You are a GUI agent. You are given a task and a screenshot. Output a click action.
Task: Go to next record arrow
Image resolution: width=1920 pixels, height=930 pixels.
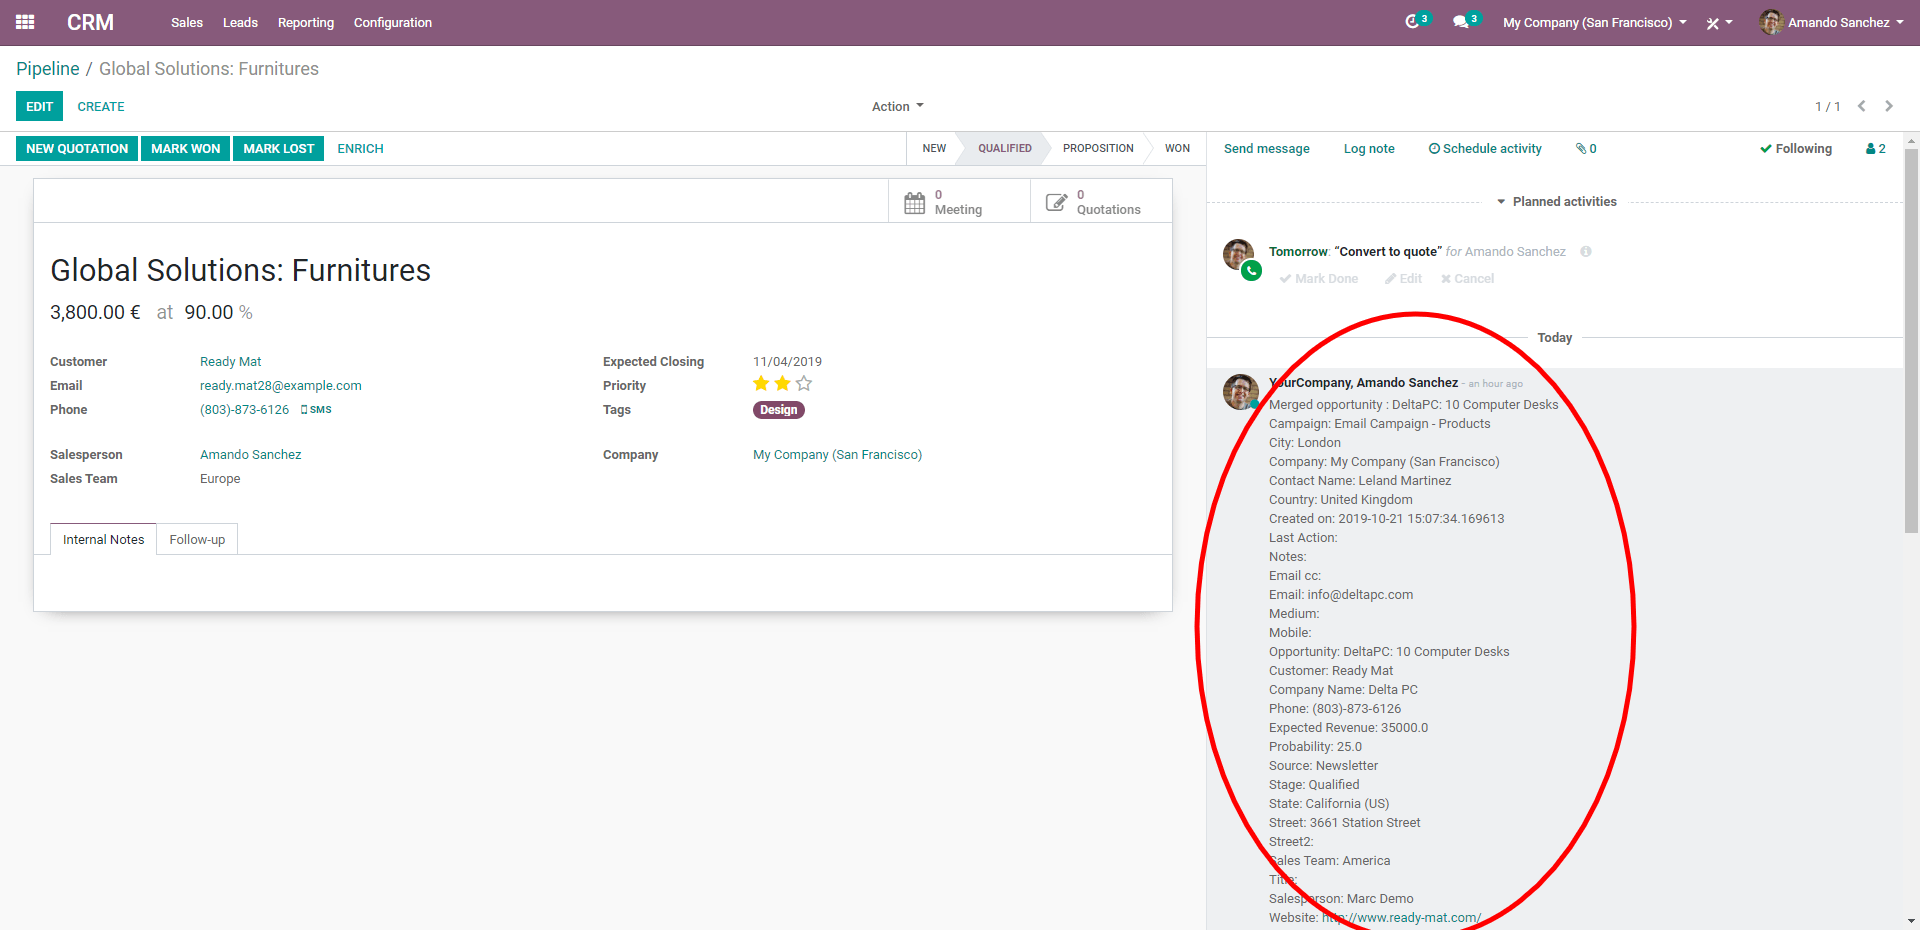[x=1889, y=106]
